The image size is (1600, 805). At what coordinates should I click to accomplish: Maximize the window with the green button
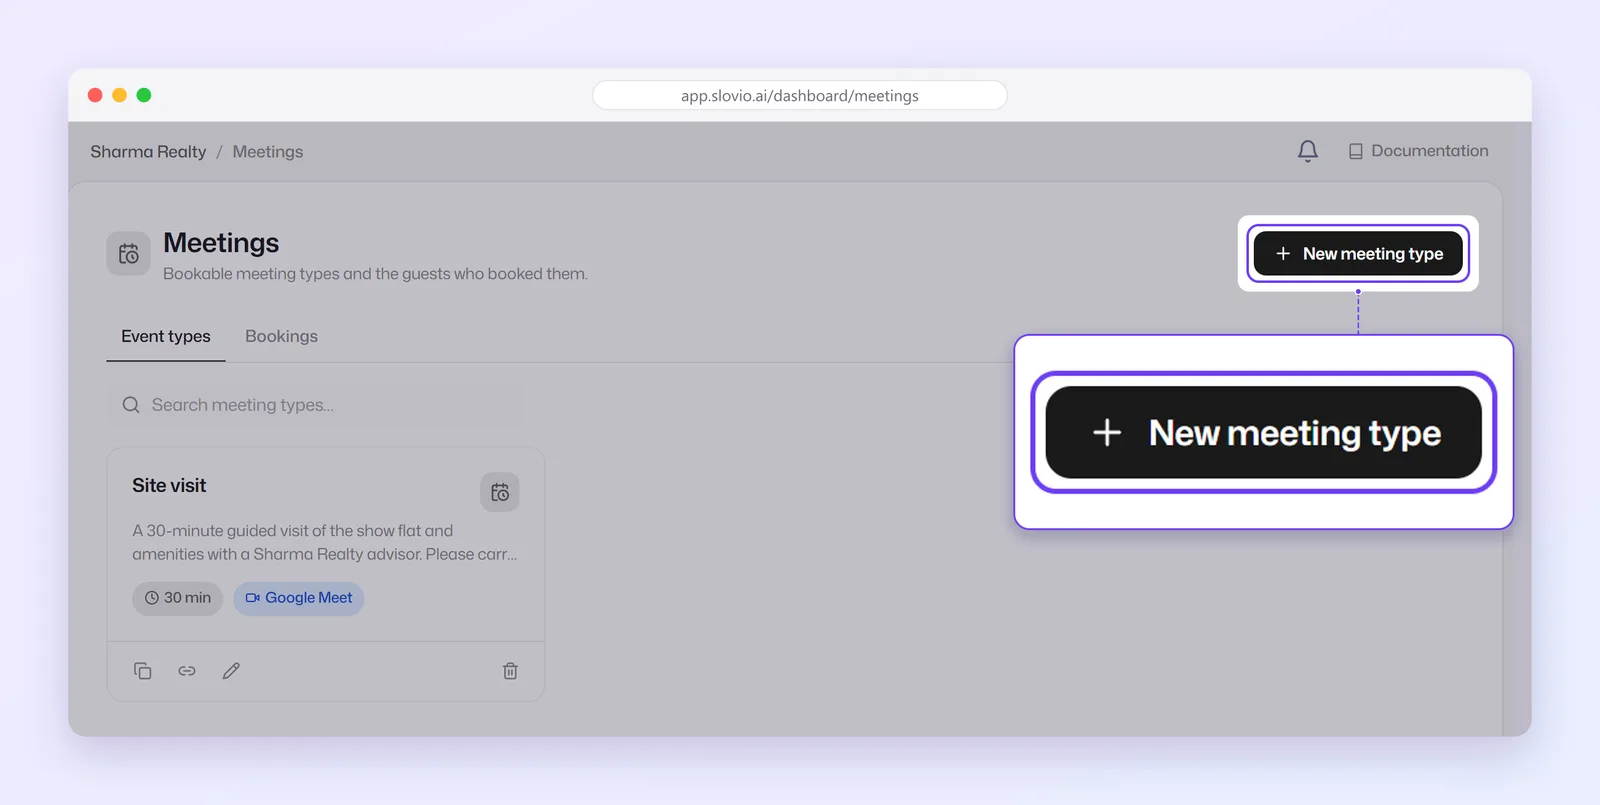(x=144, y=95)
